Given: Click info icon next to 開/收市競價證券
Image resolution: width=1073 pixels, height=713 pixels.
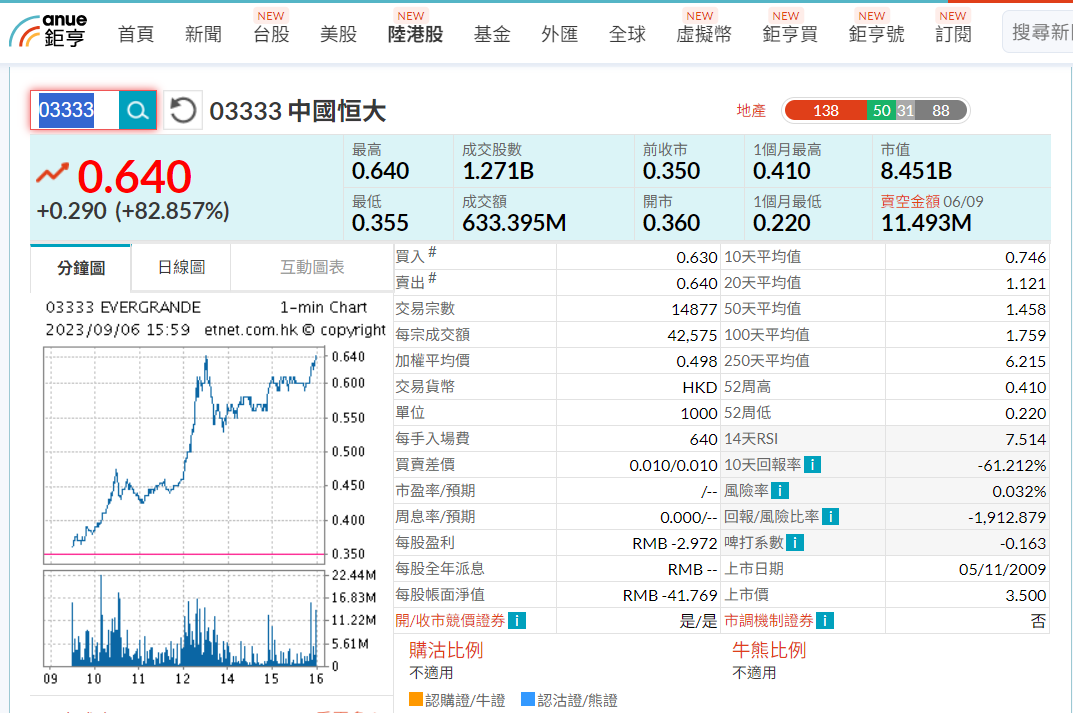Looking at the screenshot, I should [517, 621].
